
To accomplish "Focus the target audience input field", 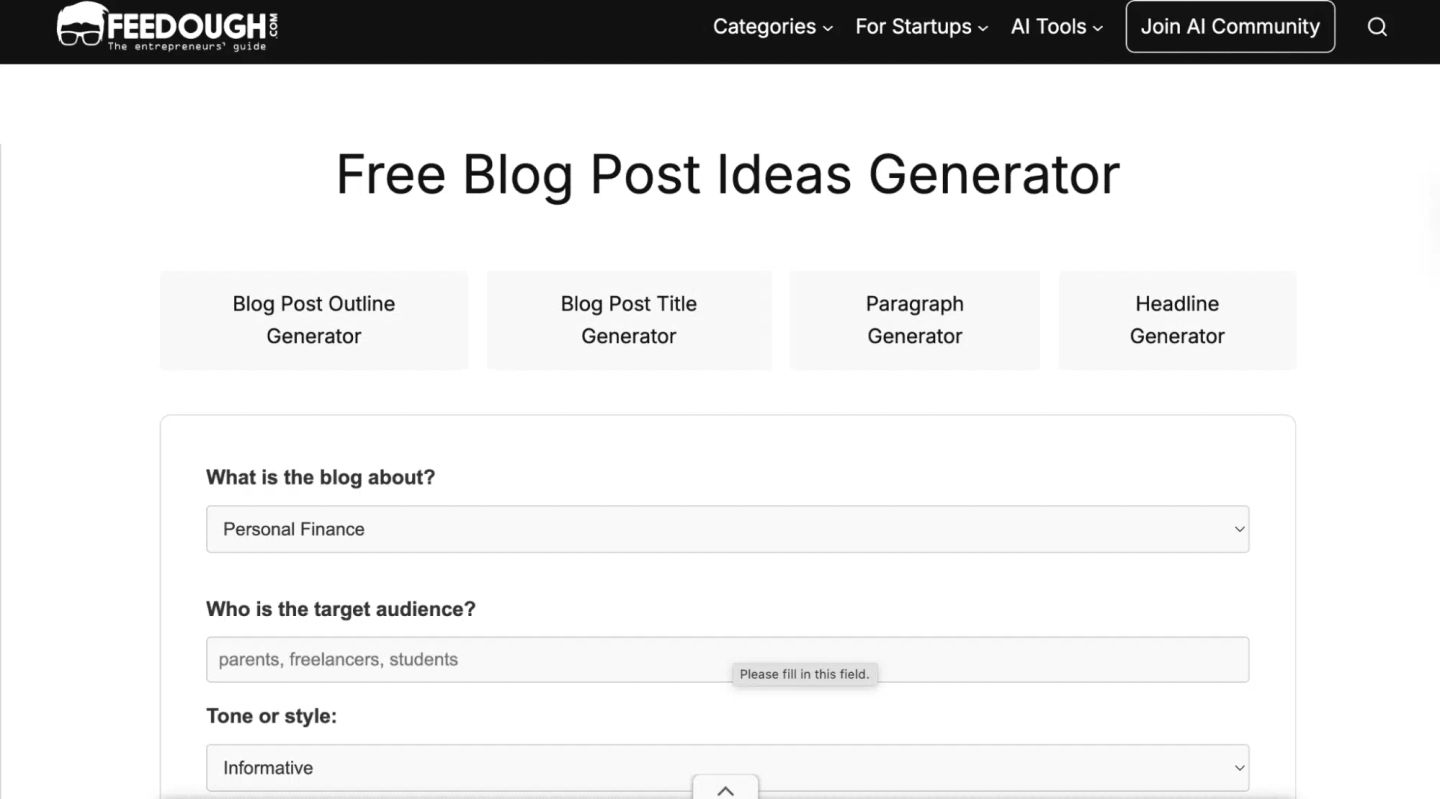I will 727,660.
